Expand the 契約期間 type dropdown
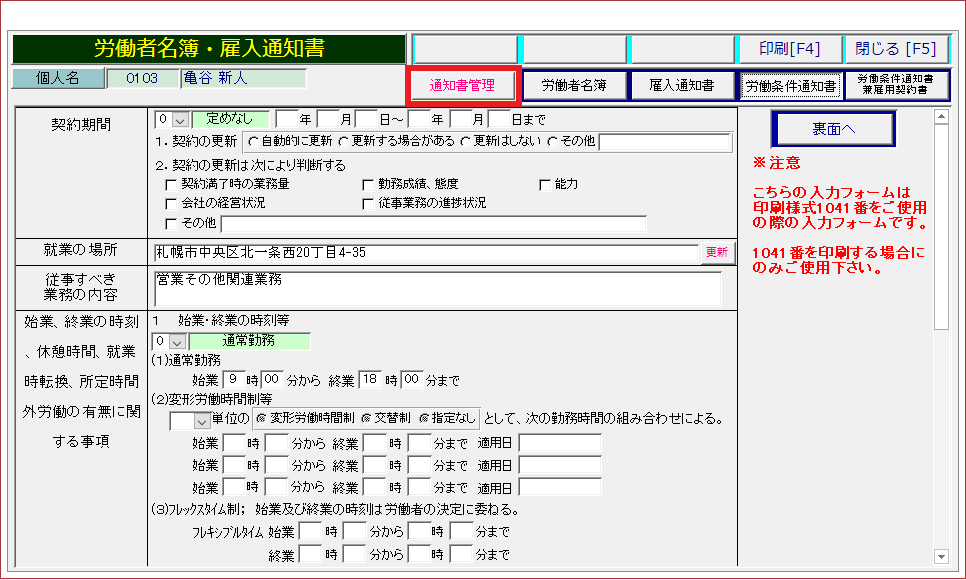 (179, 119)
